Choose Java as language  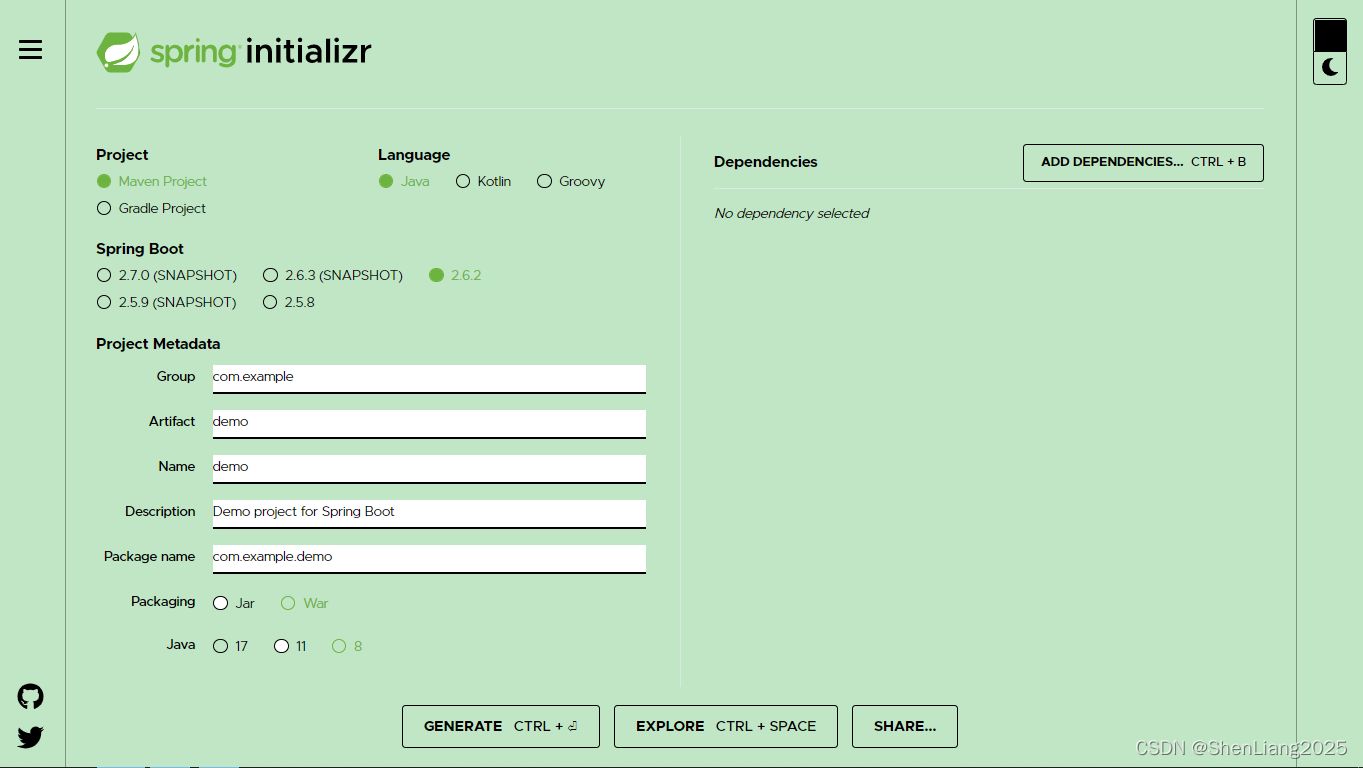pyautogui.click(x=404, y=181)
